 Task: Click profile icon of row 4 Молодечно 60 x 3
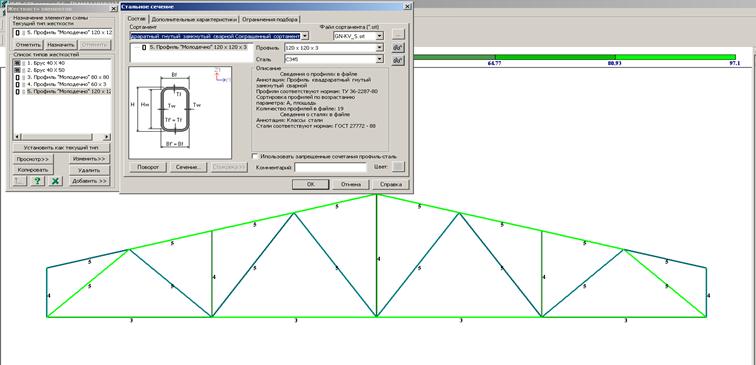(x=18, y=84)
